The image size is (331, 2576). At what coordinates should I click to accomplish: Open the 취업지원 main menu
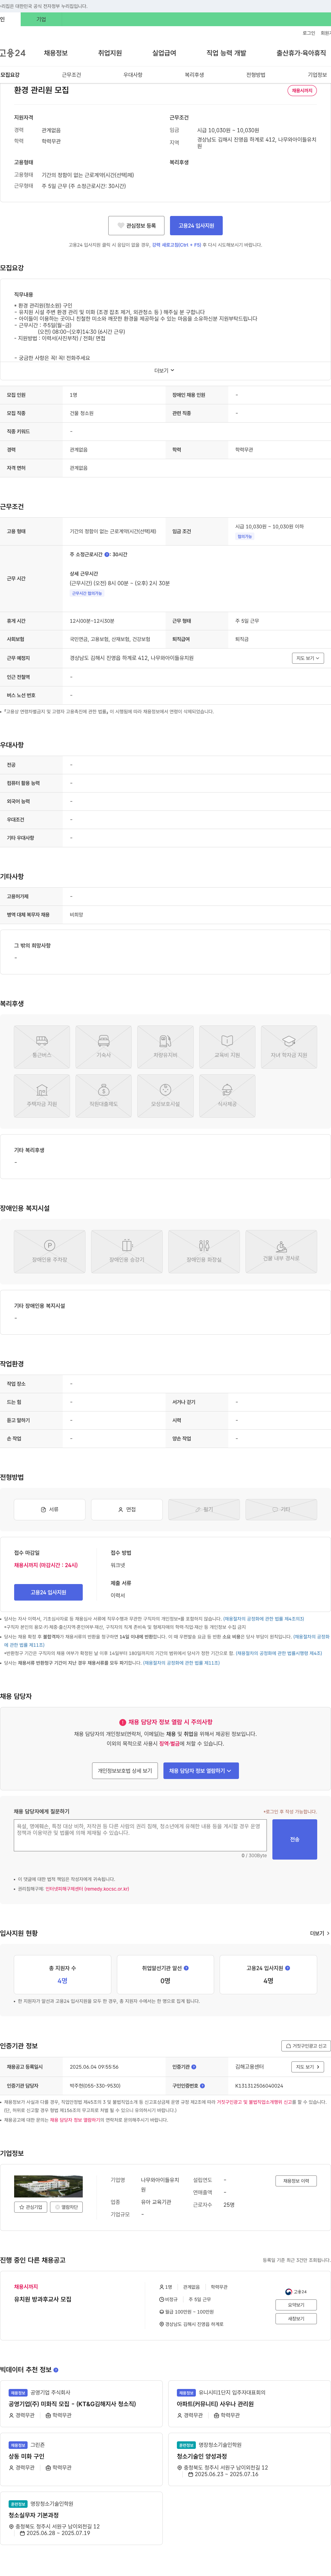[x=110, y=53]
